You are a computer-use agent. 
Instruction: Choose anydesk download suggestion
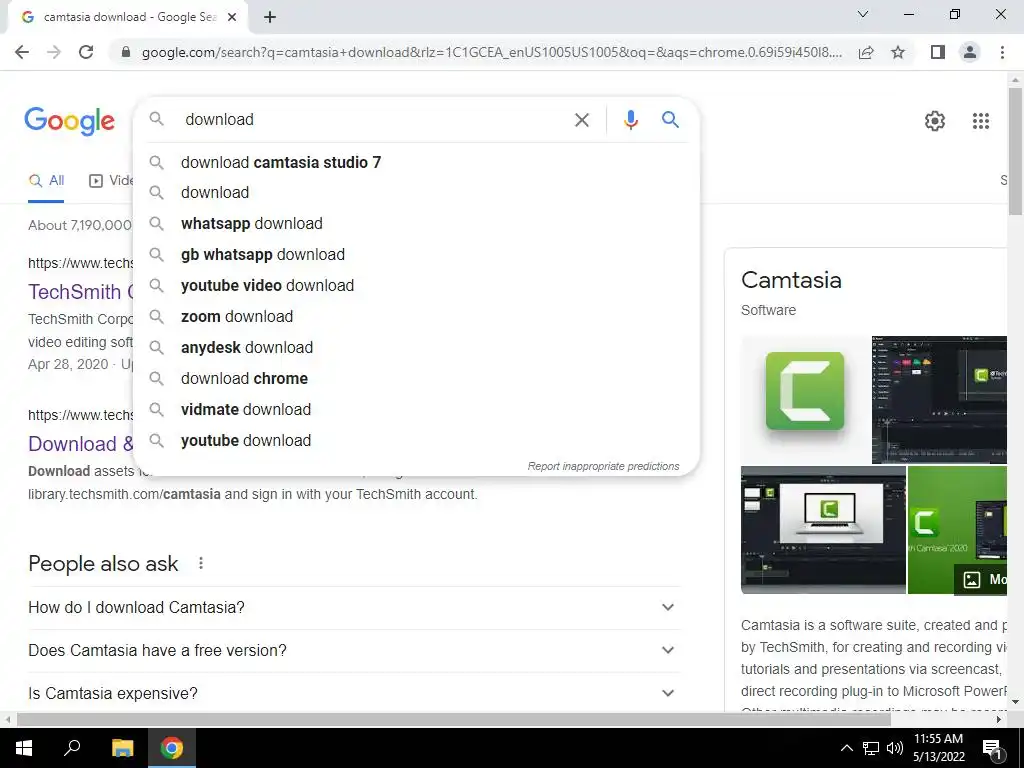(x=416, y=347)
